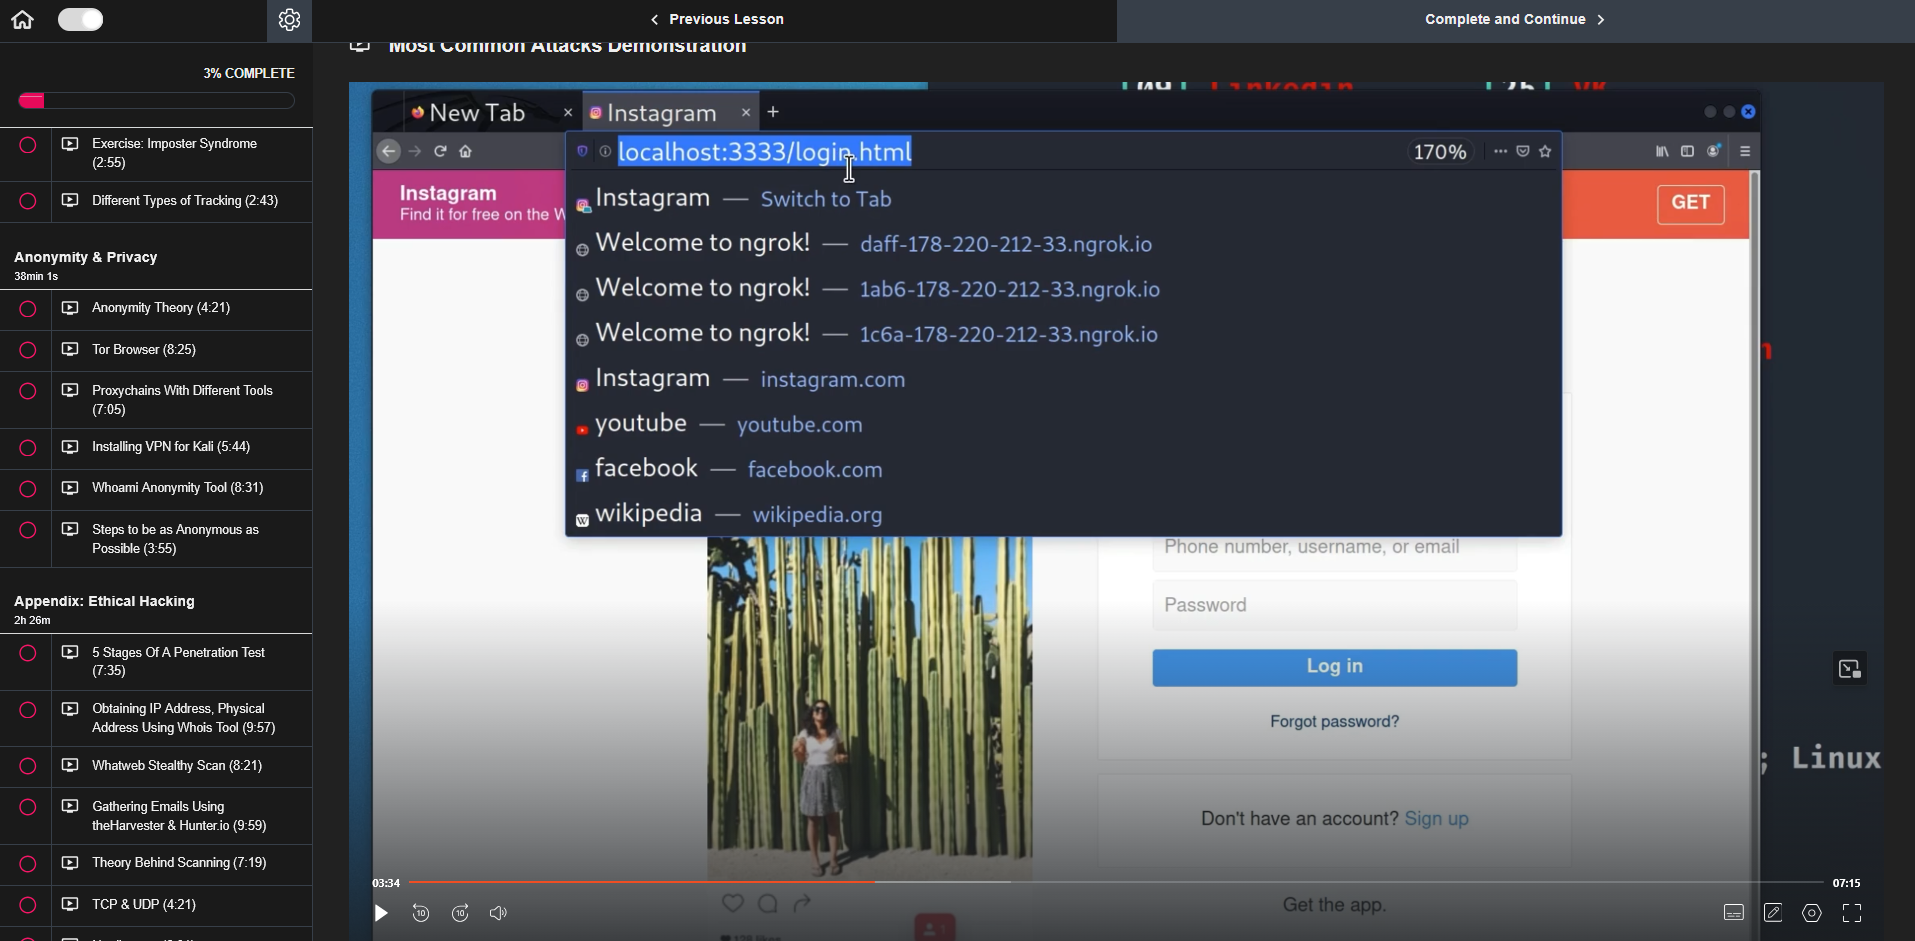Click the Appendix: Ethical Hacking section heading

point(104,601)
